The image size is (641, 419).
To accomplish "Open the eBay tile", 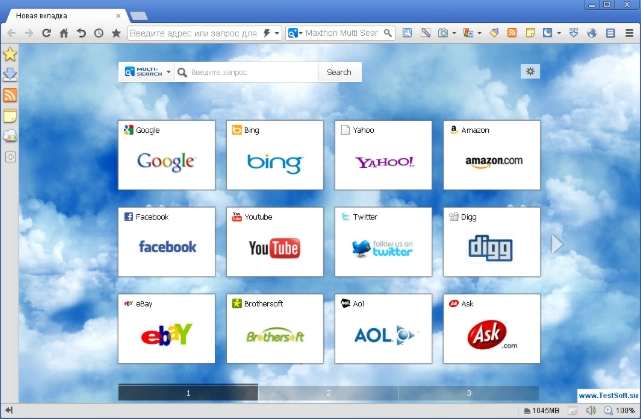I will click(x=166, y=329).
